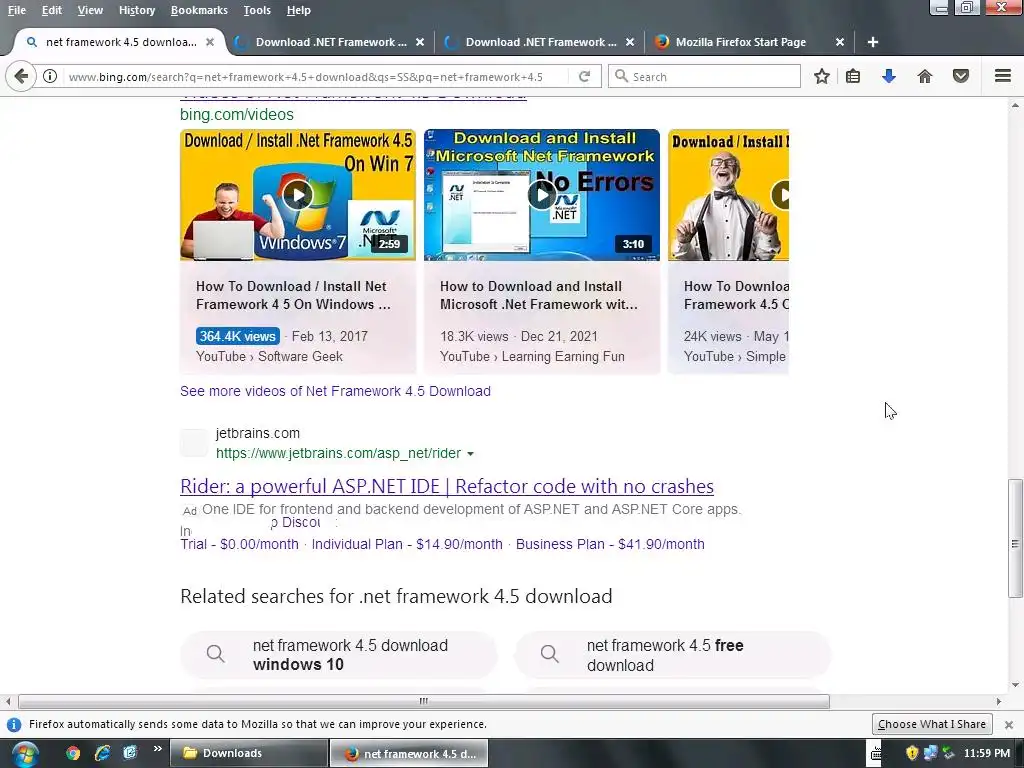
Task: Open a new tab with the plus button
Action: coord(872,42)
